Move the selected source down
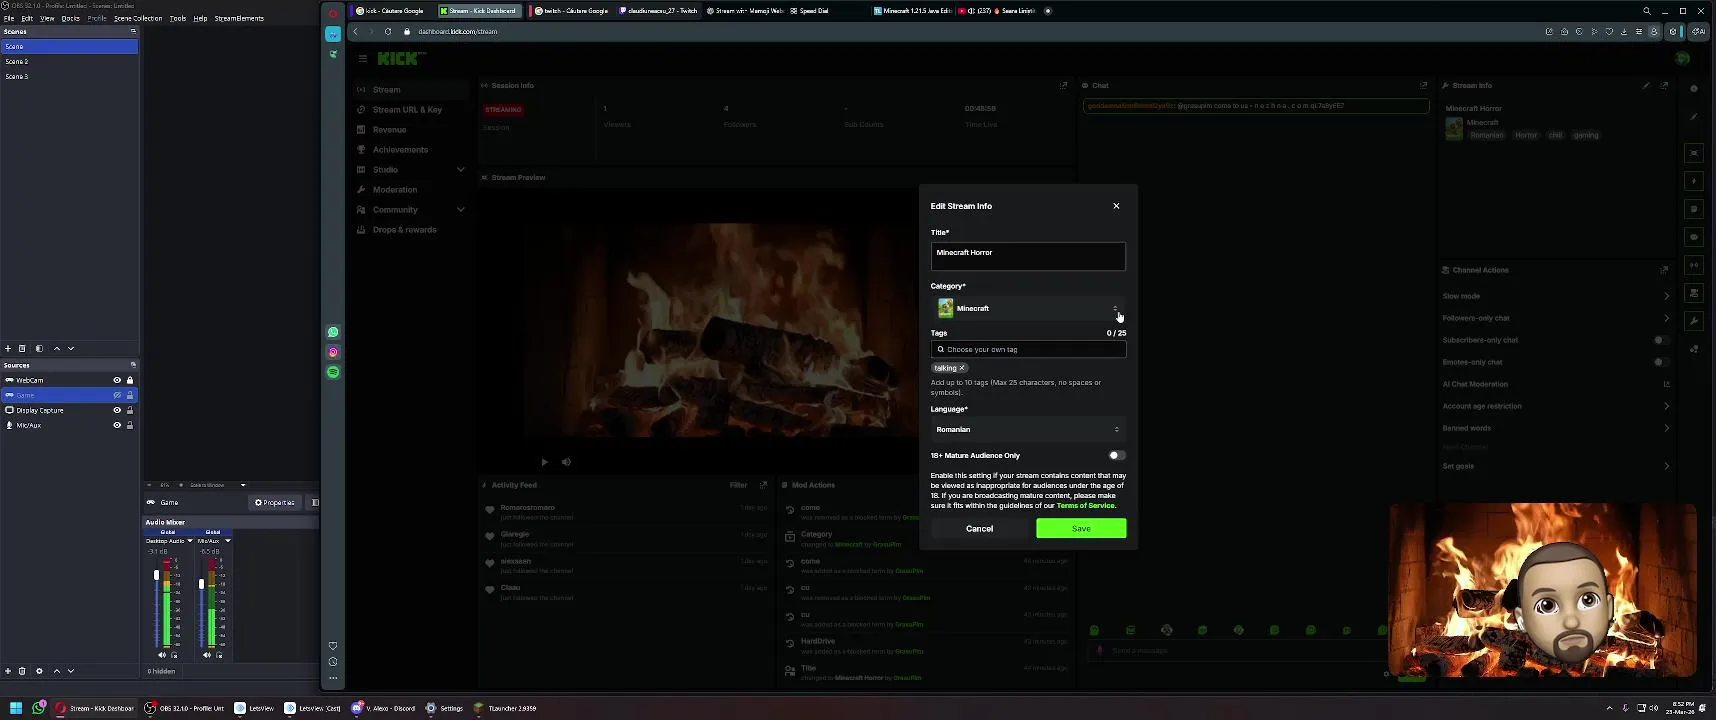 (x=71, y=671)
